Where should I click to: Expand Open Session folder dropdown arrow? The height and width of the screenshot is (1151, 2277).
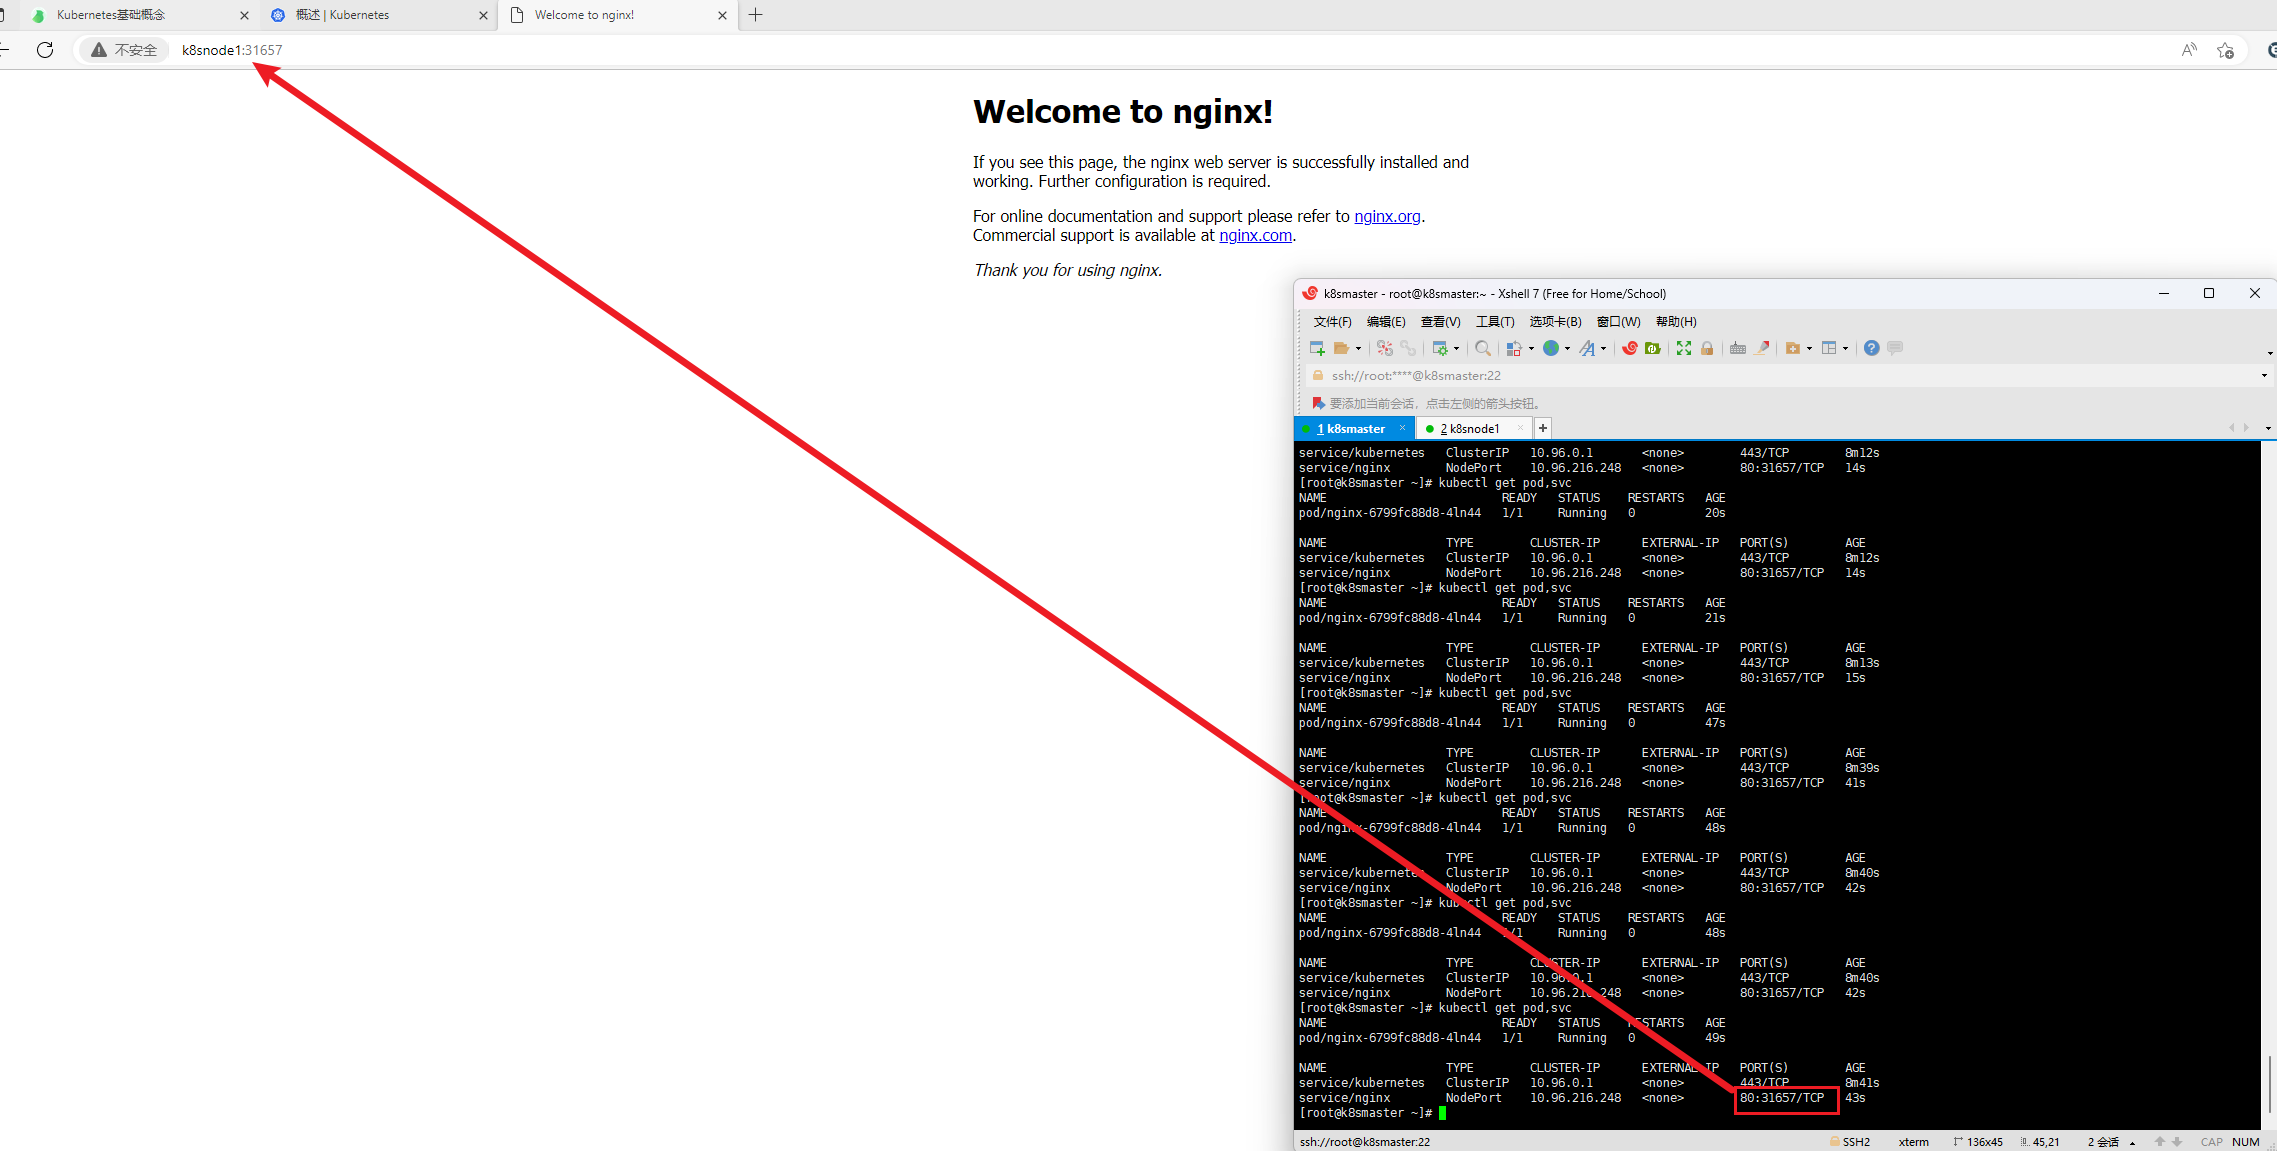point(1358,348)
